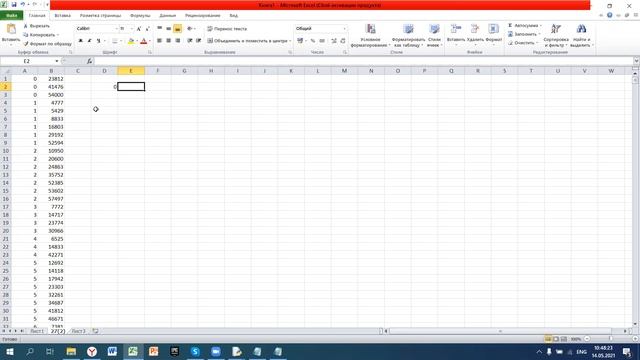Screen dimensions: 640x360
Task: Pick the yellow fill color bucket
Action: [x=131, y=41]
